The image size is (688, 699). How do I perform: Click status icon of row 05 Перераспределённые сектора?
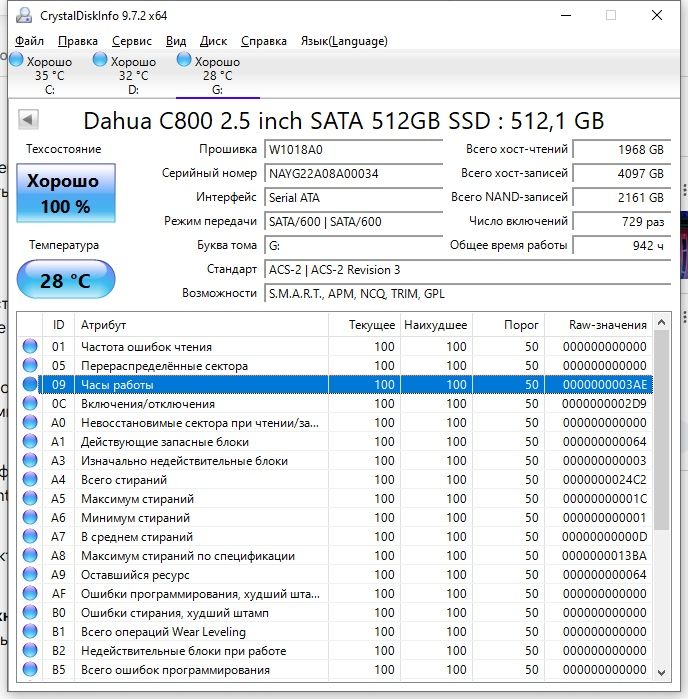30,365
